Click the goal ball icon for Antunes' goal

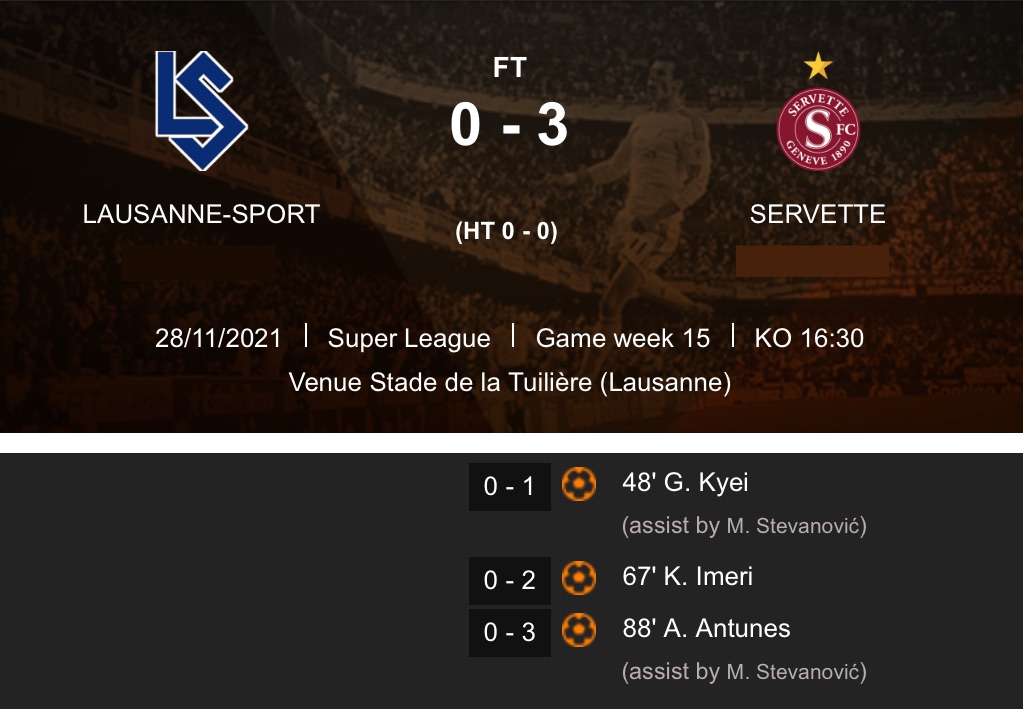pos(579,630)
